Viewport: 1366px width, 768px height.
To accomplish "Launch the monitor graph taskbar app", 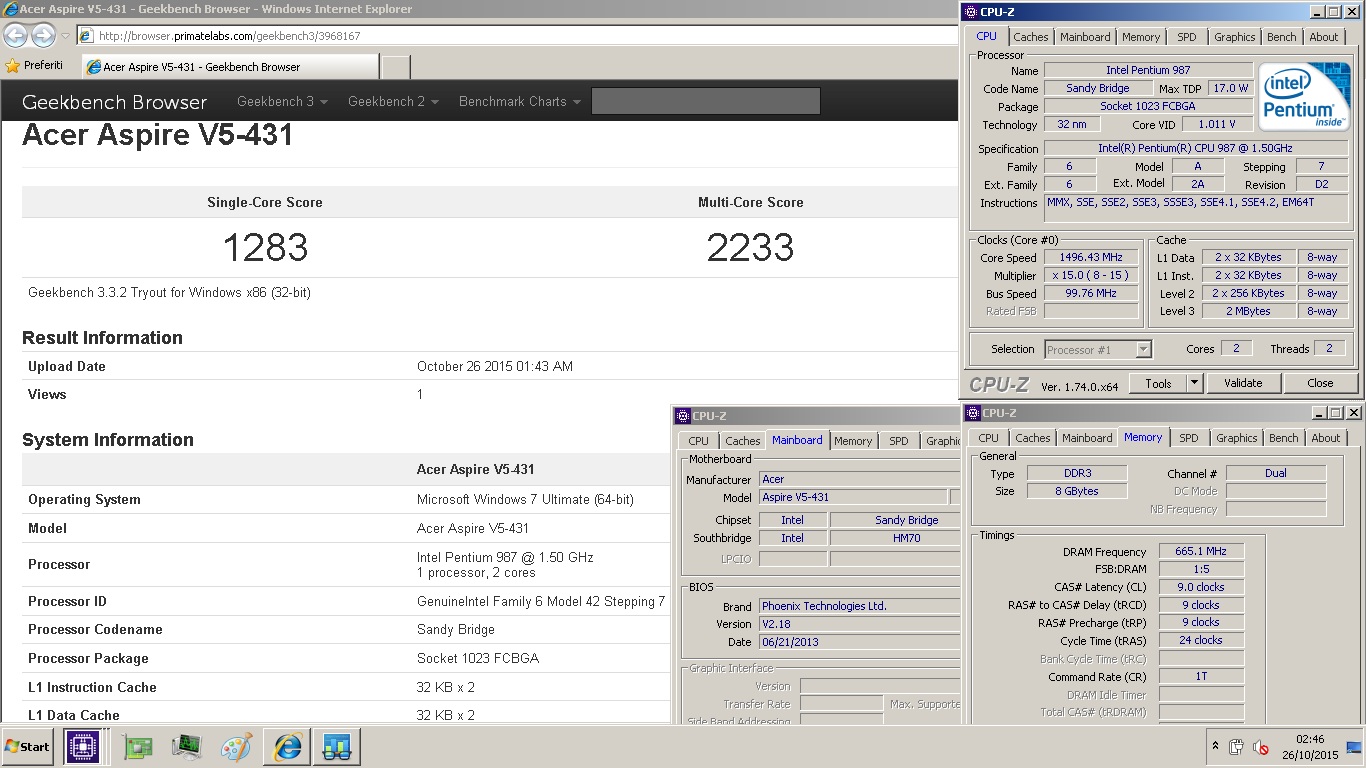I will click(187, 747).
